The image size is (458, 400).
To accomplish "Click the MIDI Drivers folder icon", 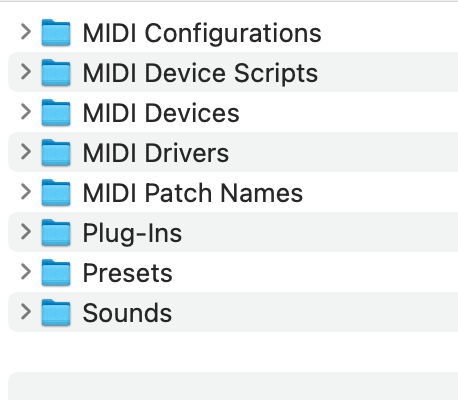I will 56,152.
